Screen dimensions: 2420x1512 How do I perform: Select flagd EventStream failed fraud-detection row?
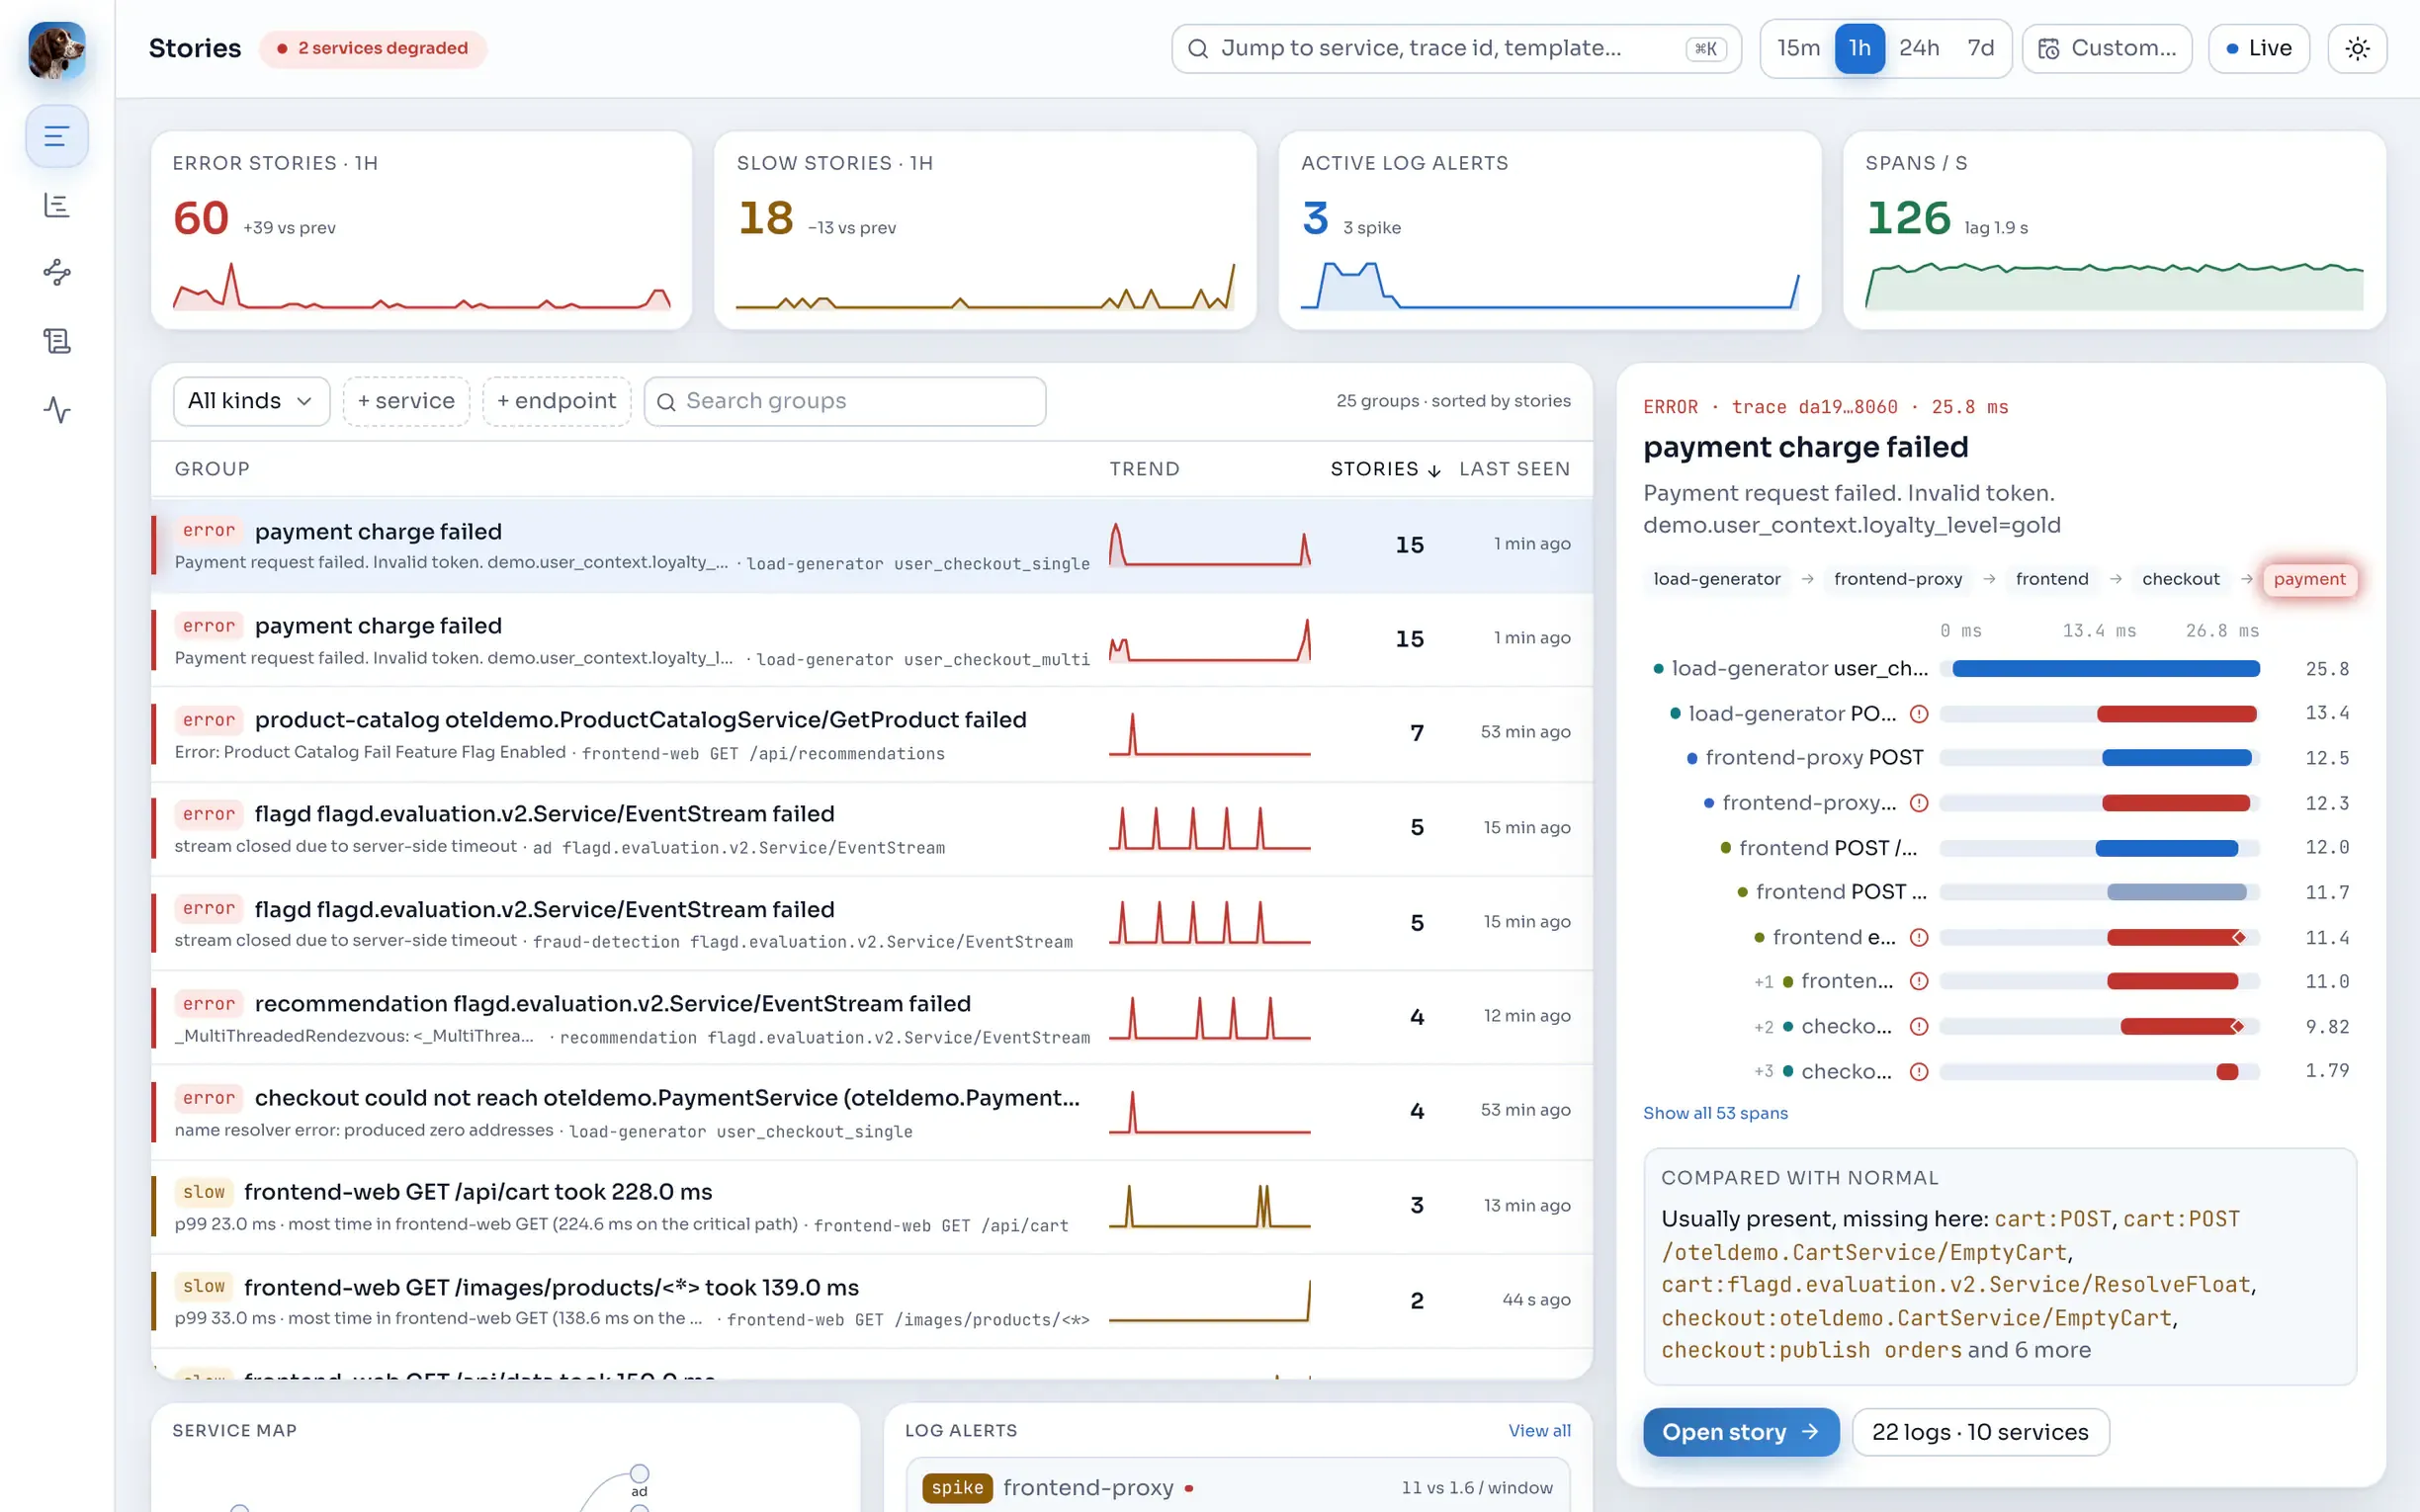pyautogui.click(x=872, y=923)
